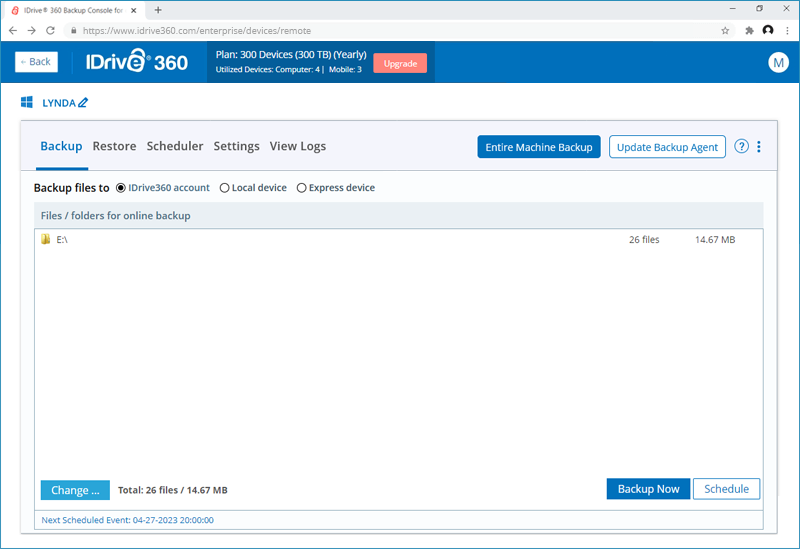Click the E:\ folder icon
The image size is (800, 549).
tap(45, 240)
